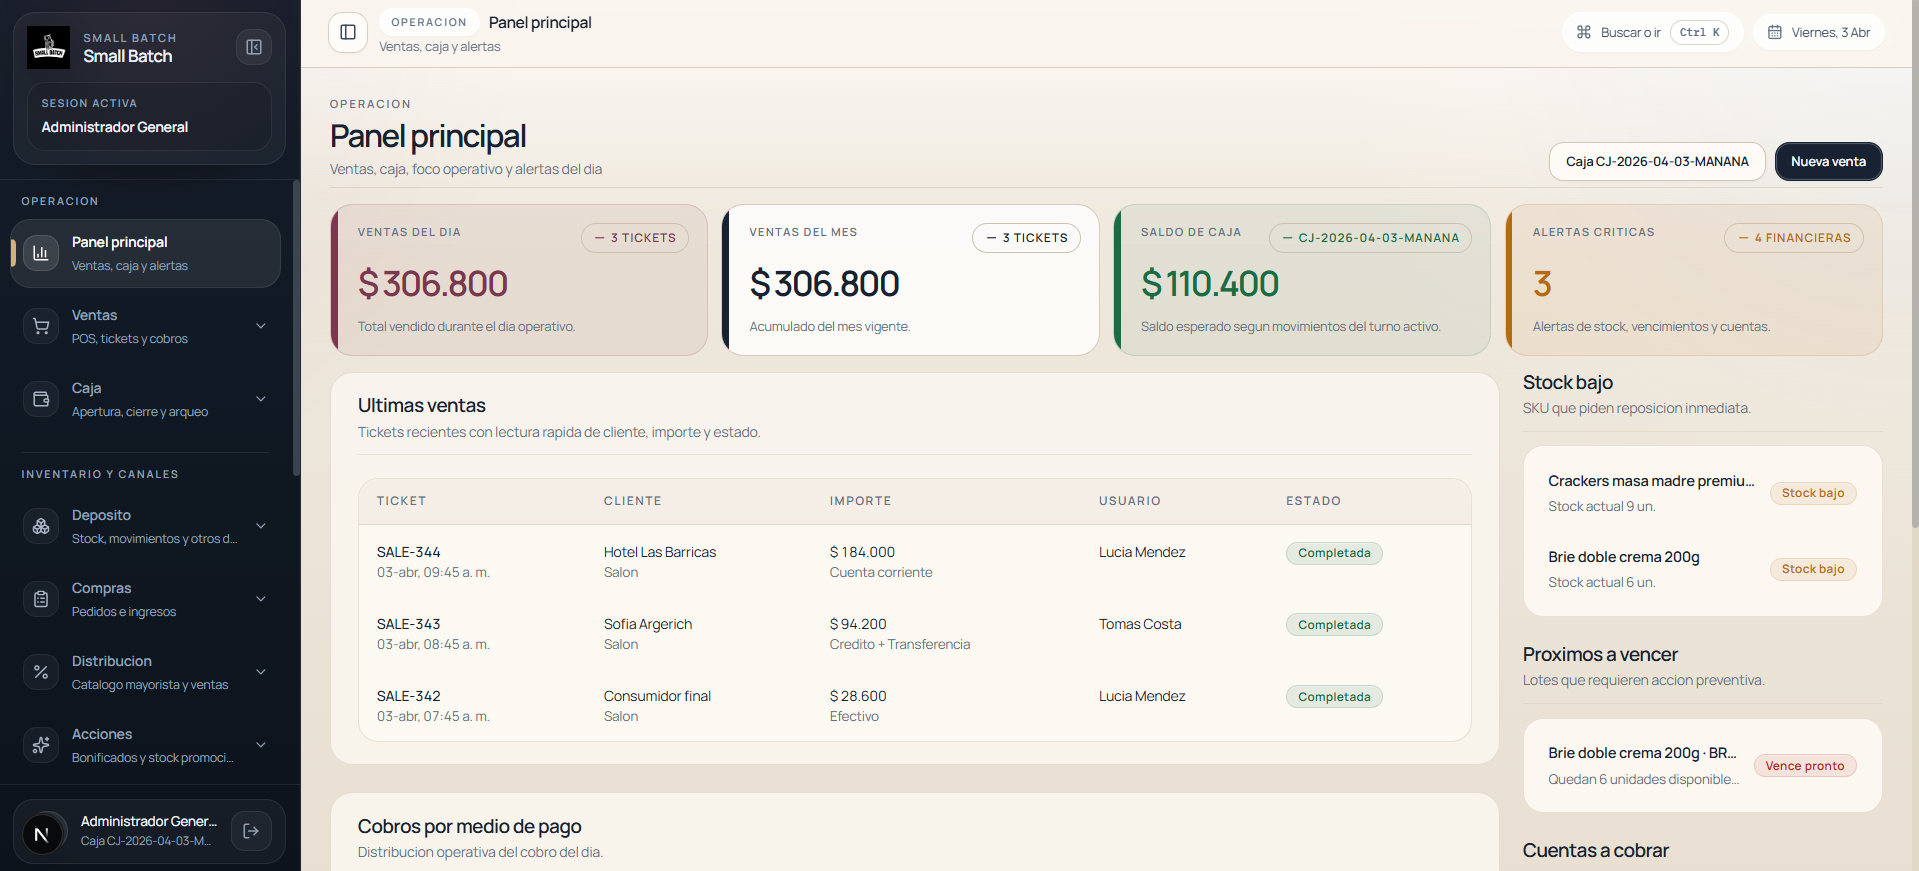Open Panel principal in the sidebar

tap(145, 254)
